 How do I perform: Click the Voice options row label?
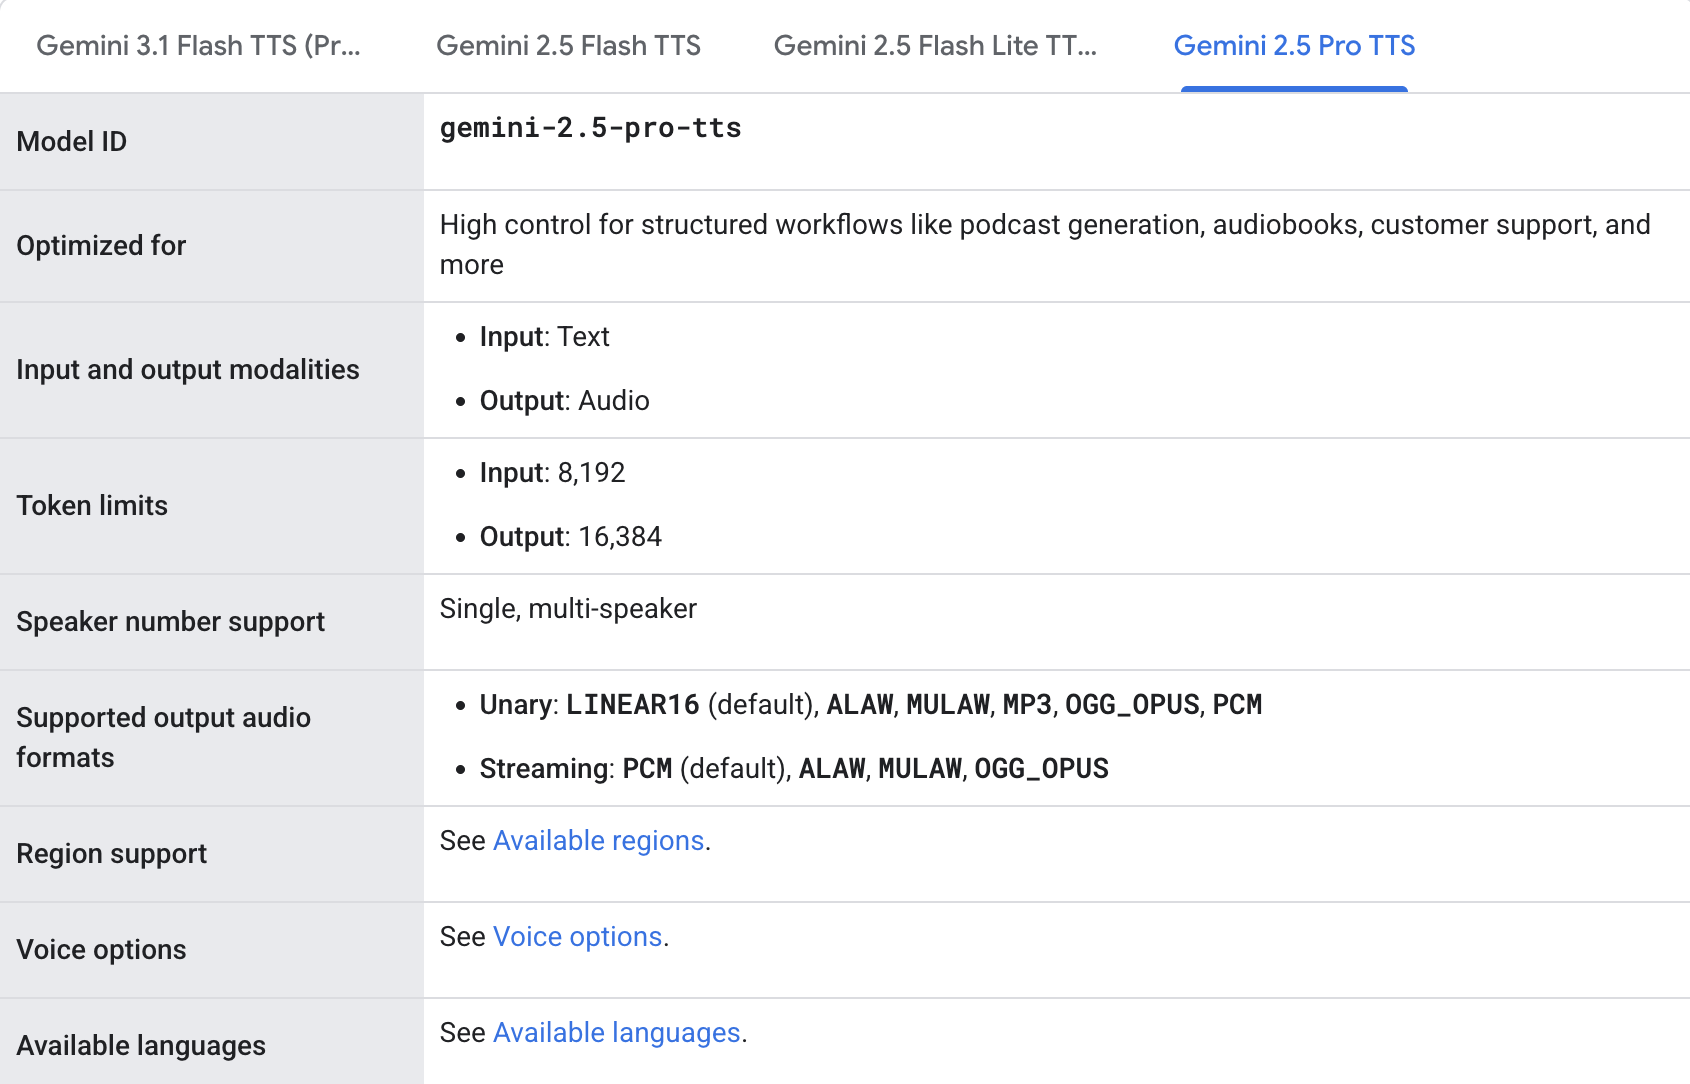[x=102, y=950]
